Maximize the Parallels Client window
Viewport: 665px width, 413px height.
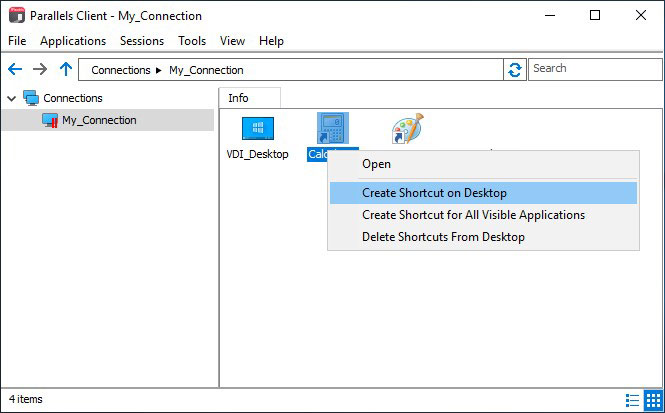(595, 16)
